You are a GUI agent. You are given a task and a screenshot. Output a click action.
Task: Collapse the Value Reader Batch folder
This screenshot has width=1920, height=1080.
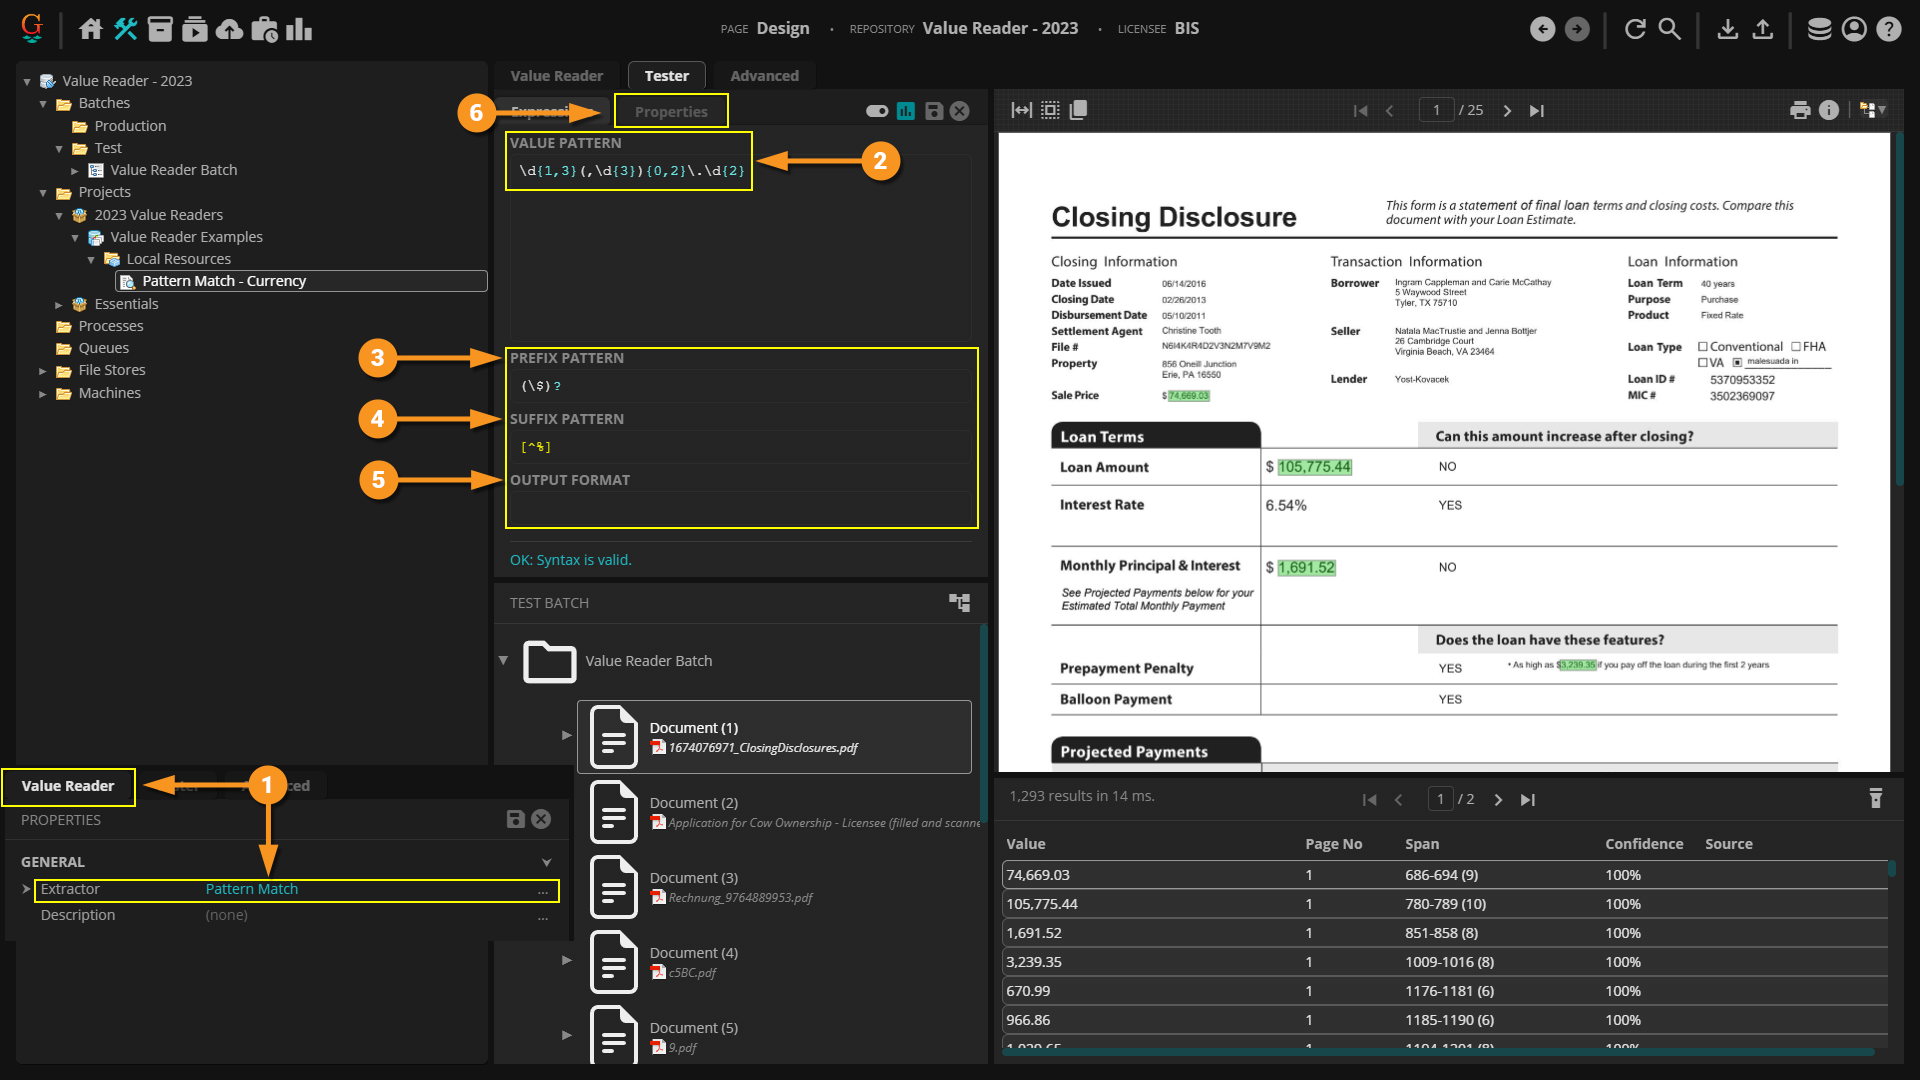click(503, 660)
